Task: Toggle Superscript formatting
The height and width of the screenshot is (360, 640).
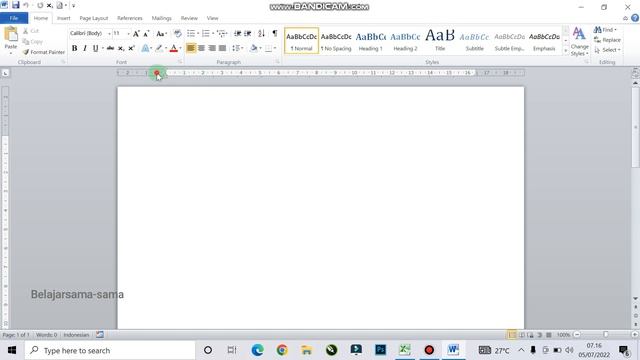Action: pyautogui.click(x=131, y=48)
